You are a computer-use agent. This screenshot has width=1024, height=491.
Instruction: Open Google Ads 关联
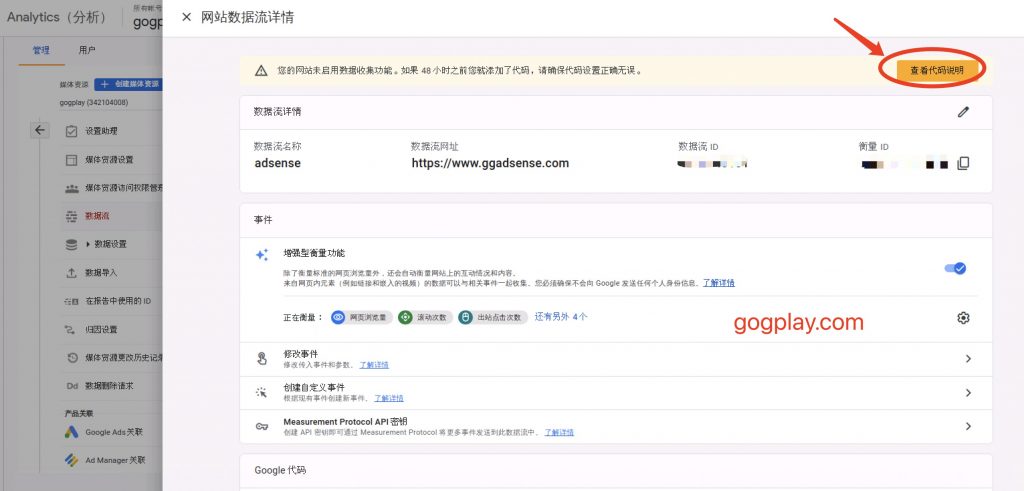click(x=114, y=432)
